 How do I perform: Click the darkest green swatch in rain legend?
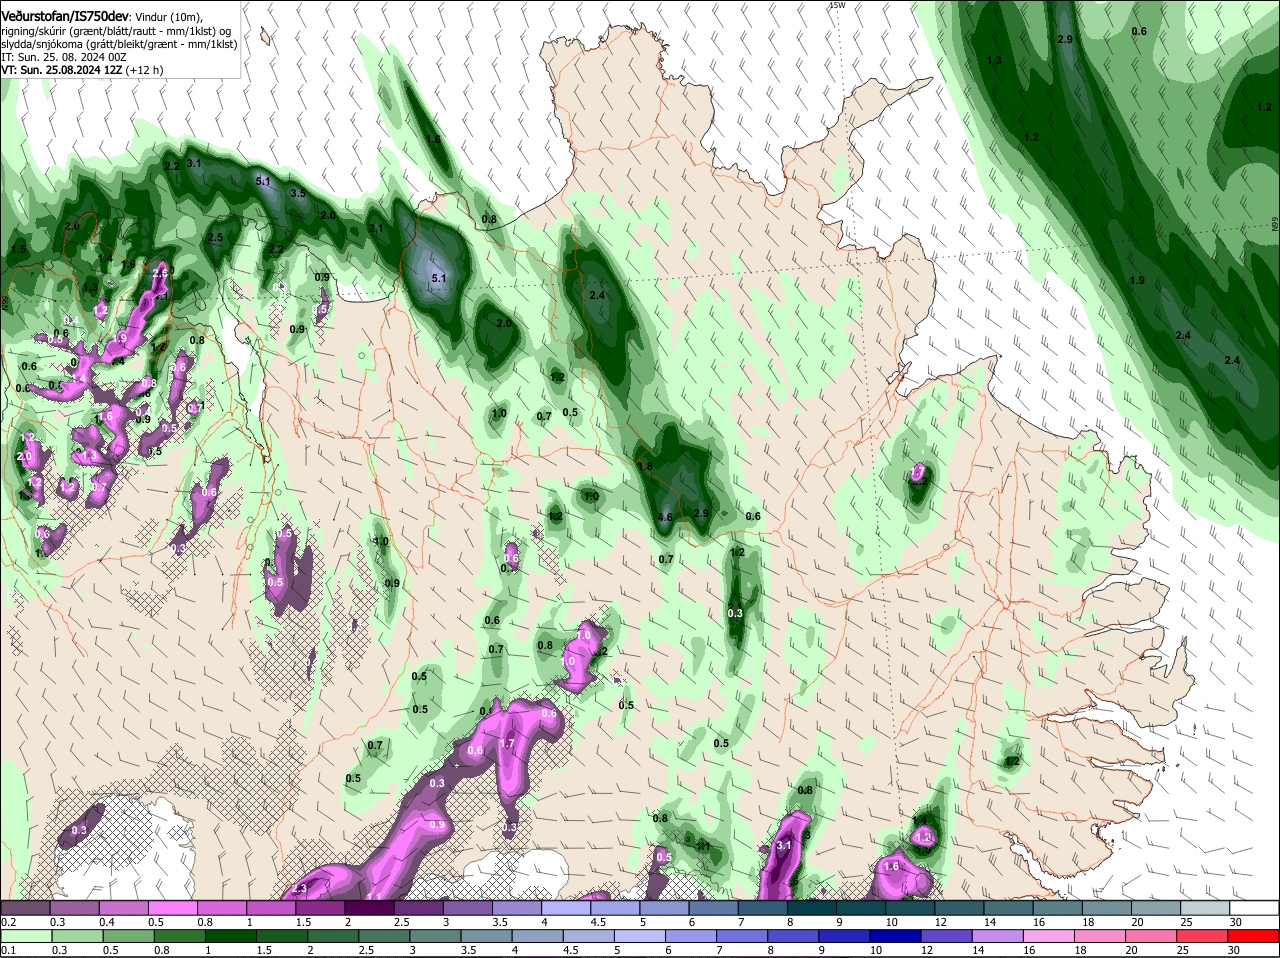[x=229, y=936]
